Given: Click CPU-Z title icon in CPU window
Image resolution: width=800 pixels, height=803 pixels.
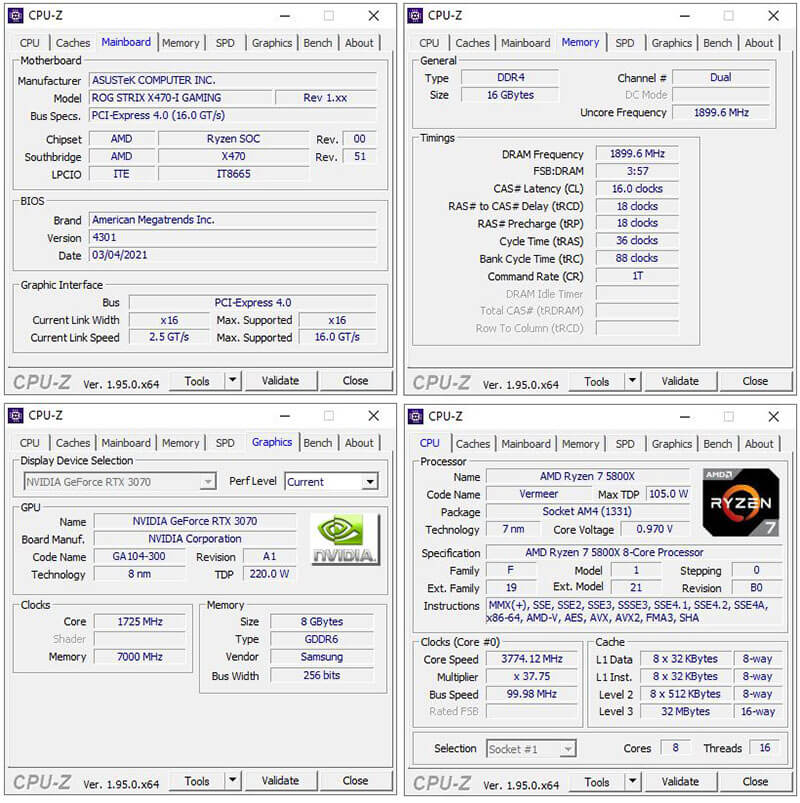Looking at the screenshot, I should coord(415,416).
